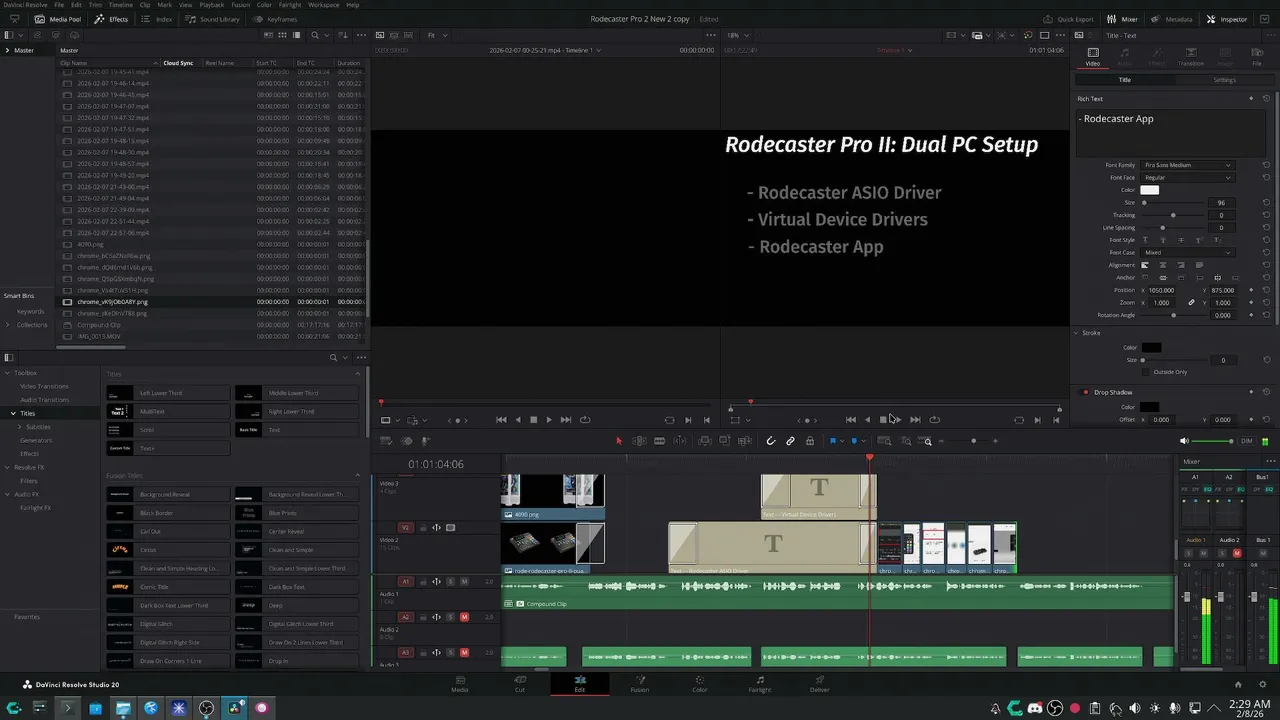1280x720 pixels.
Task: Open the Sound Library panel
Action: pyautogui.click(x=213, y=19)
